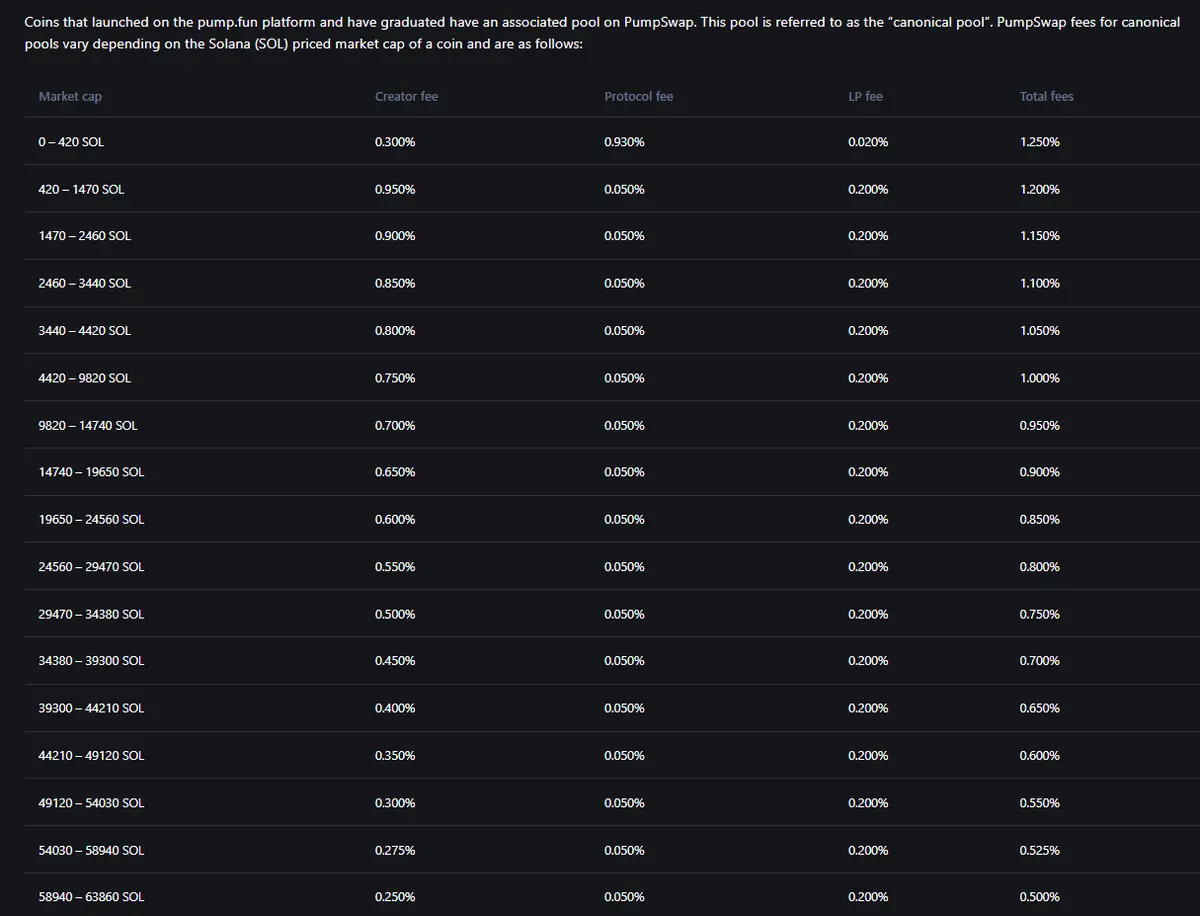Viewport: 1200px width, 916px height.
Task: Select the 58940 – 63860 SOL row label
Action: click(91, 897)
